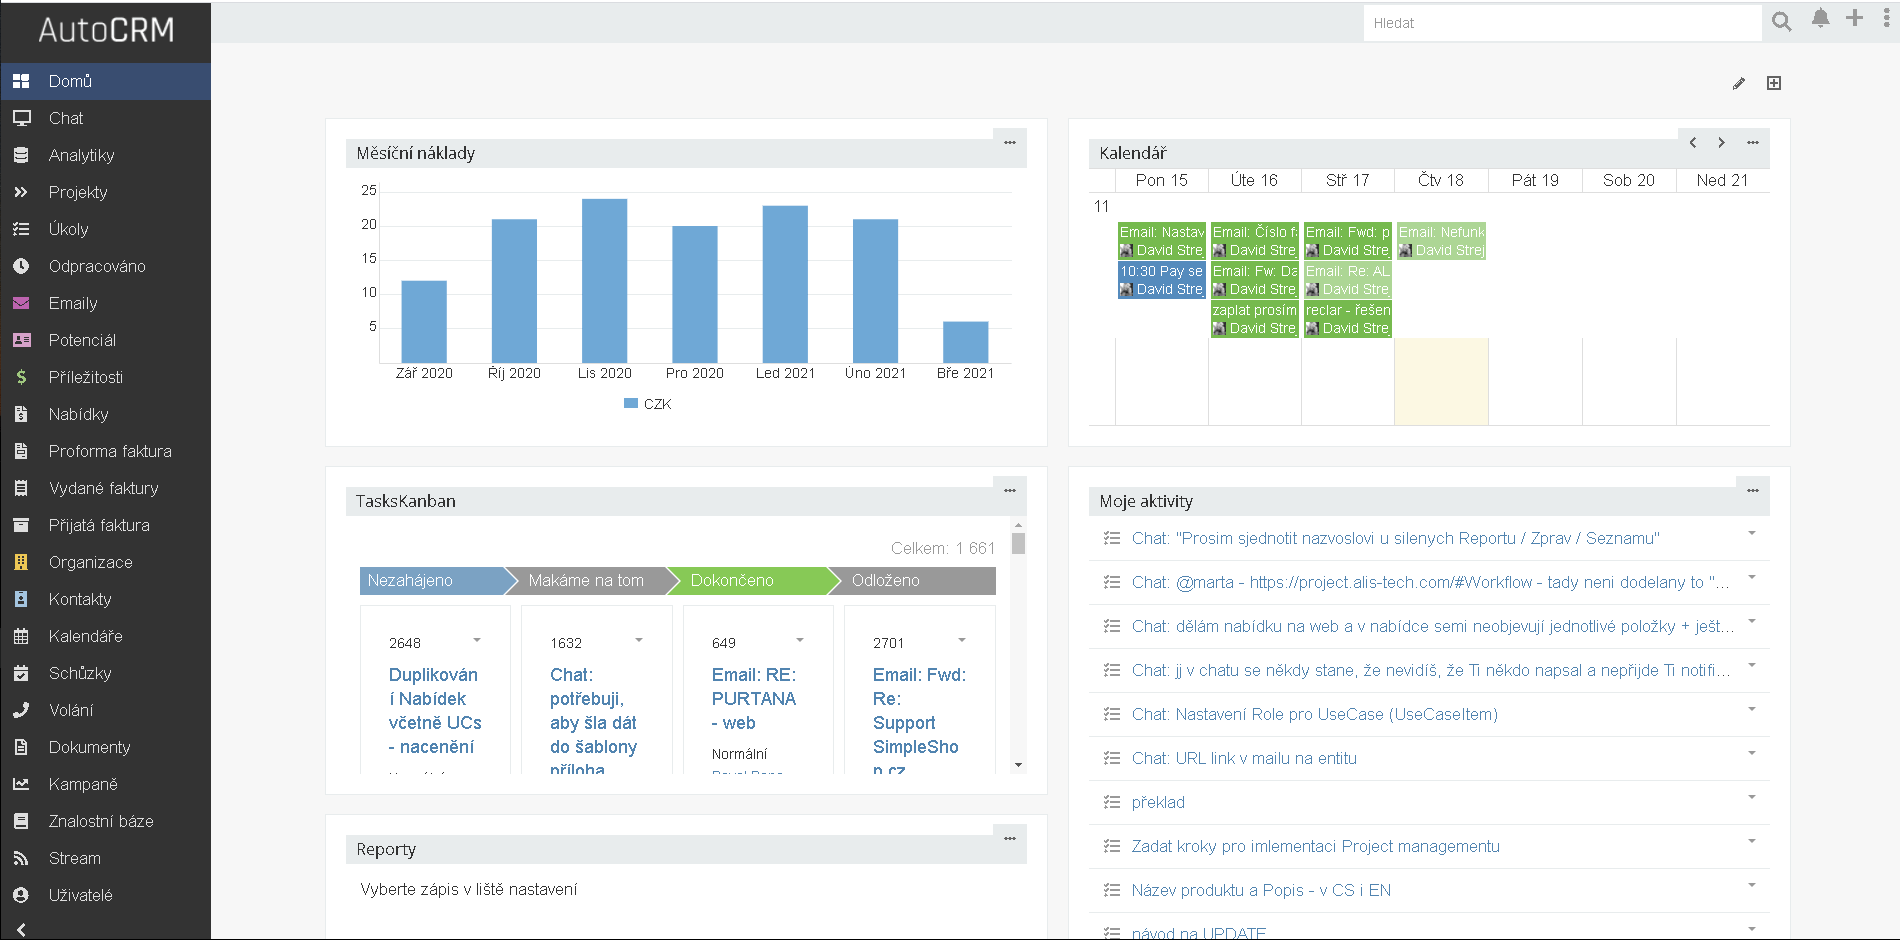Click the plus icon in top bar
Screen dimensions: 1900x940
[1854, 19]
